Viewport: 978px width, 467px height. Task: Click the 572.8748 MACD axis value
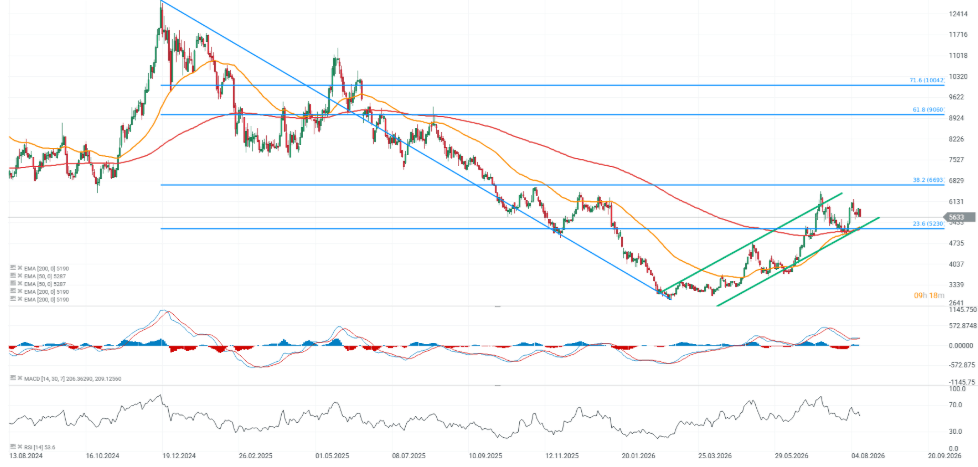click(x=961, y=325)
